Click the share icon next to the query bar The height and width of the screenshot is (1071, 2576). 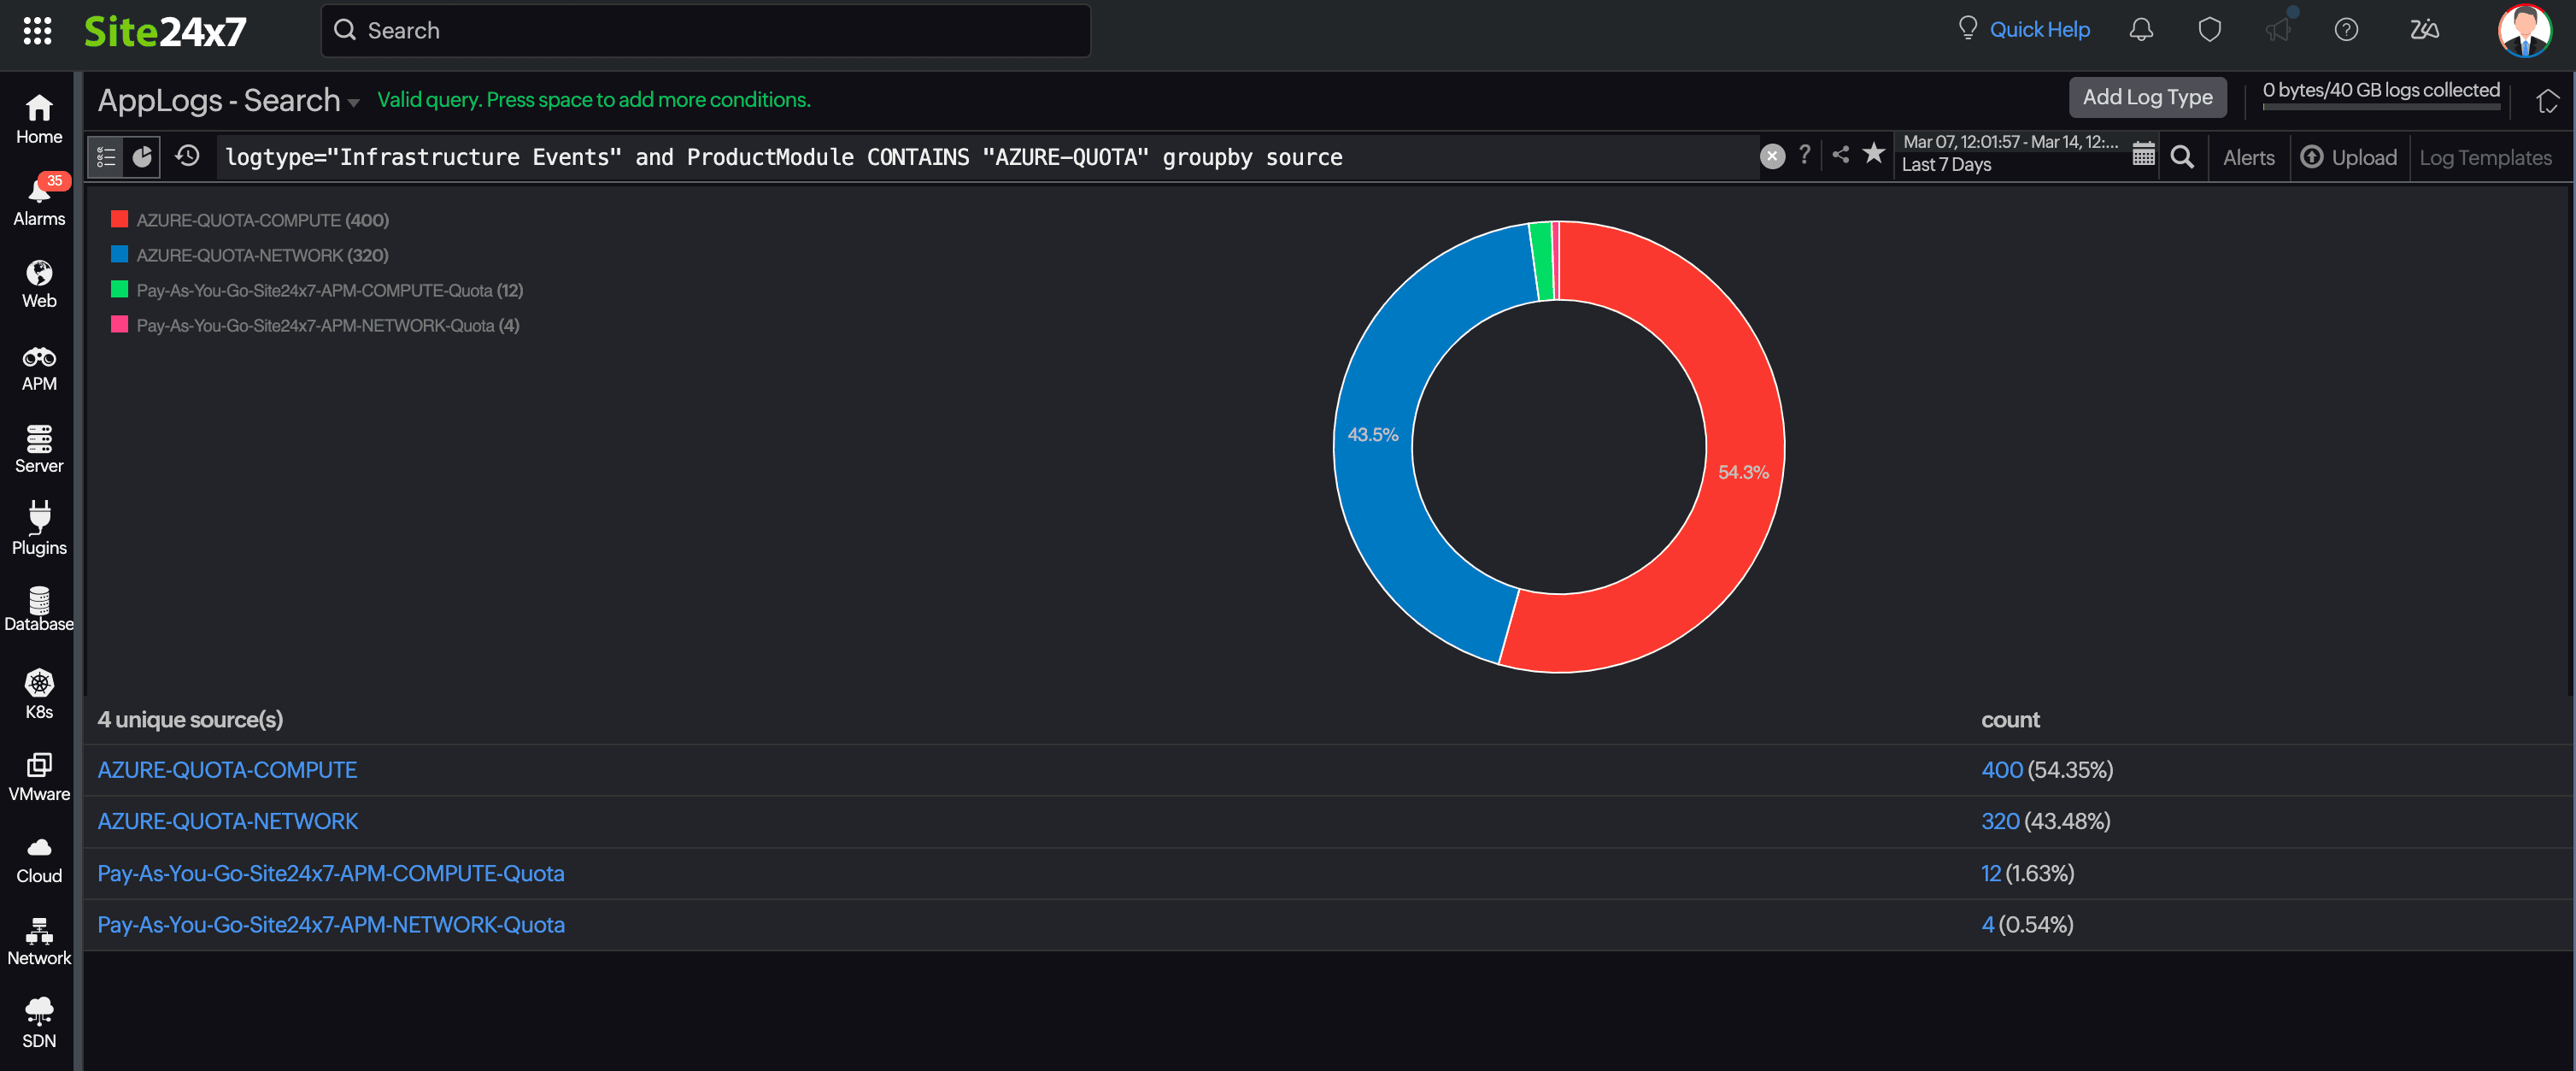pos(1840,156)
